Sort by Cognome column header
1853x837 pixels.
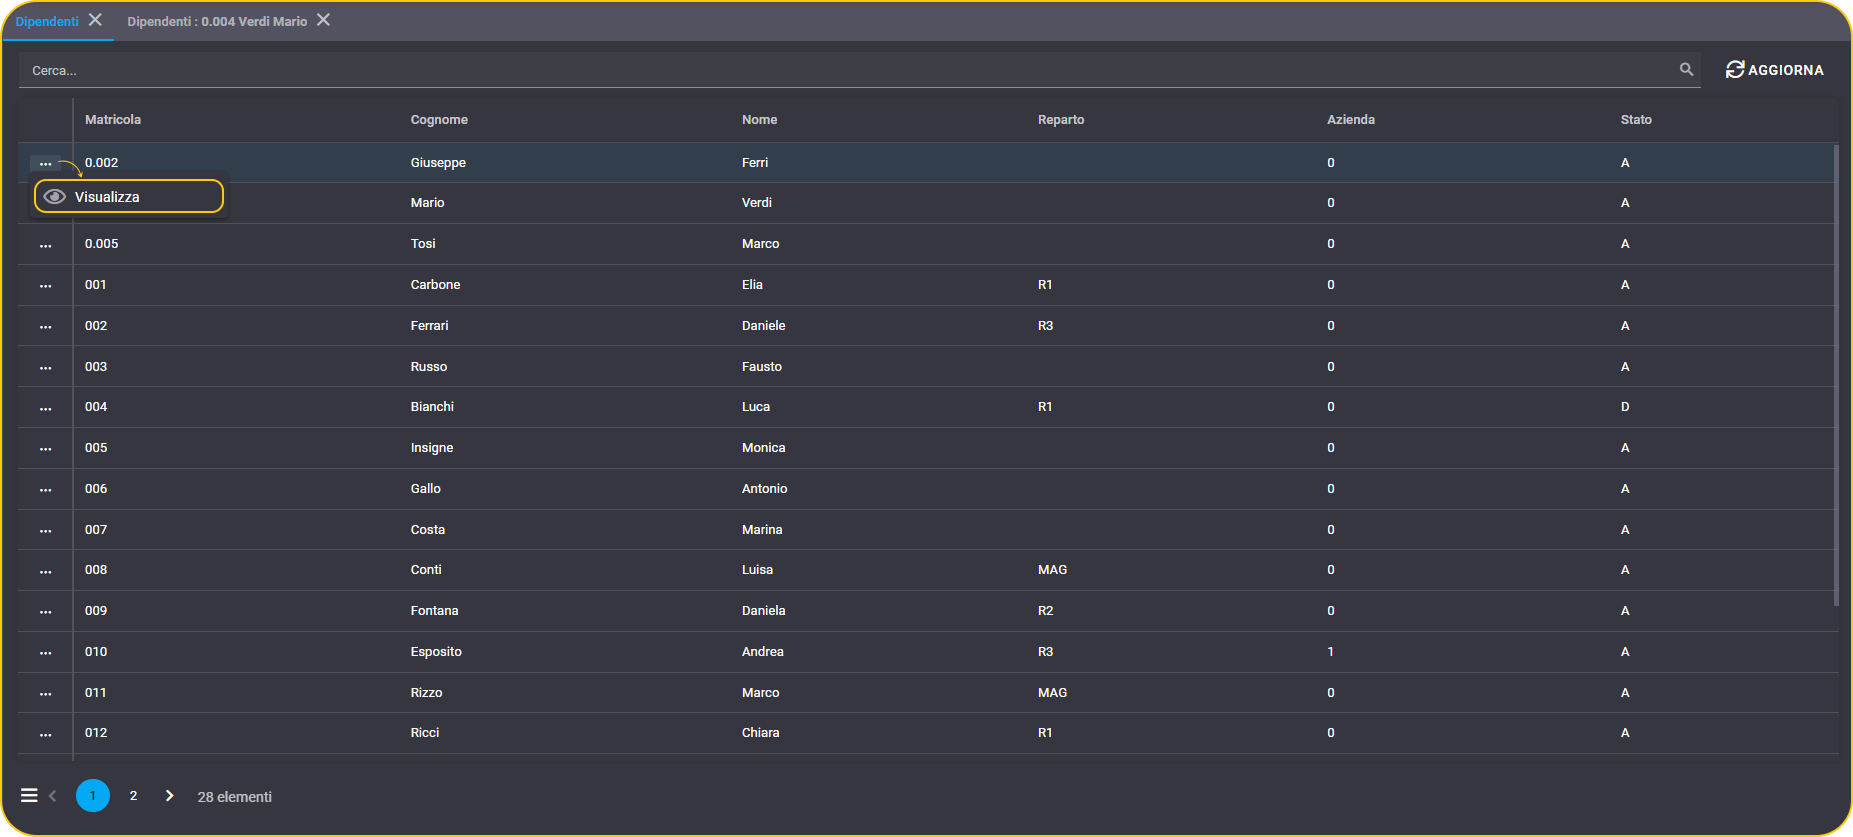click(x=439, y=120)
